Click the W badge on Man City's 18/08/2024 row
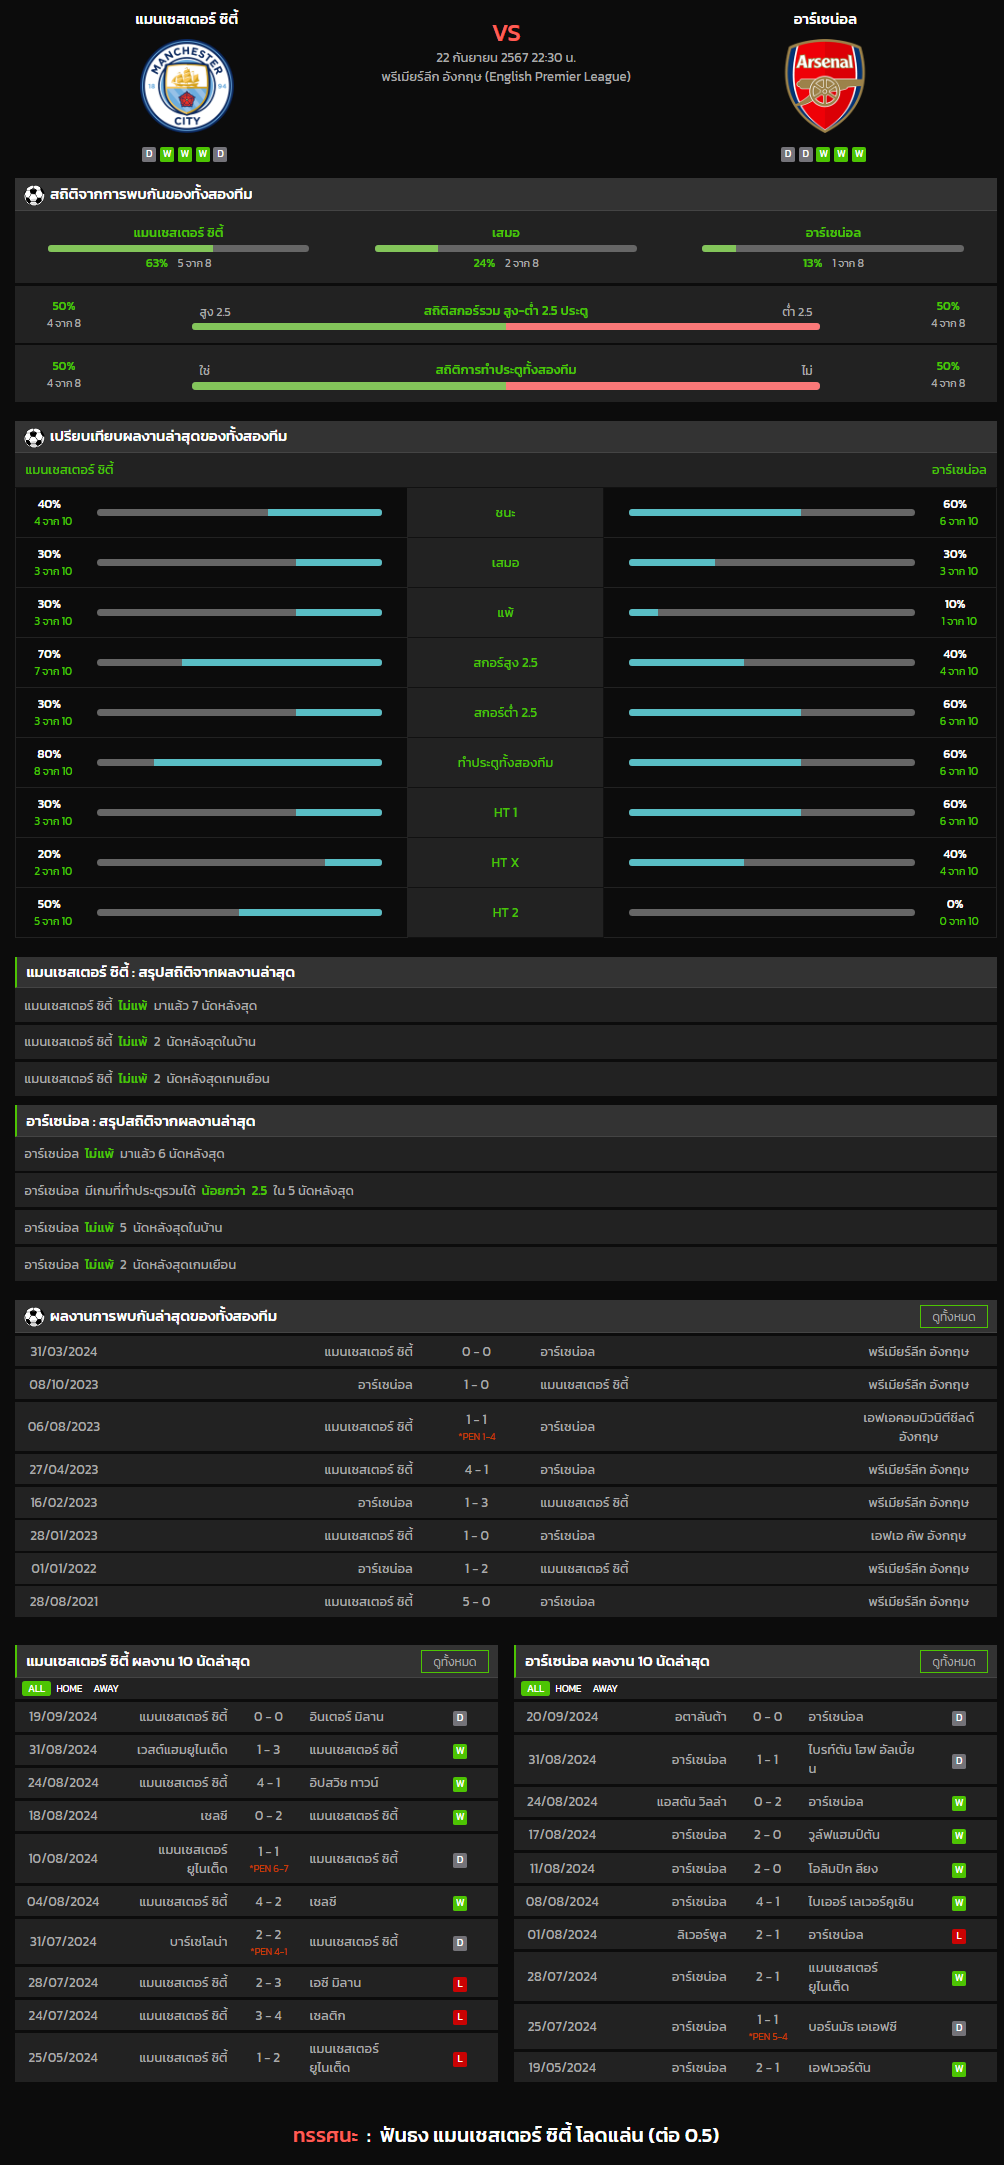 tap(460, 1817)
